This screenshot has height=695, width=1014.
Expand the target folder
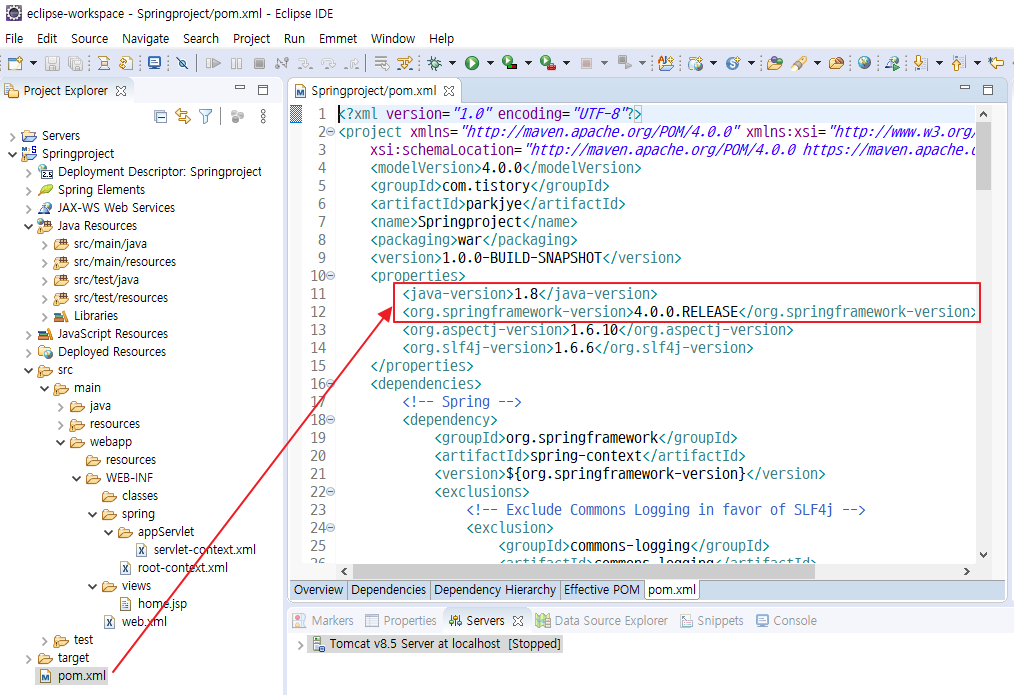tap(28, 659)
